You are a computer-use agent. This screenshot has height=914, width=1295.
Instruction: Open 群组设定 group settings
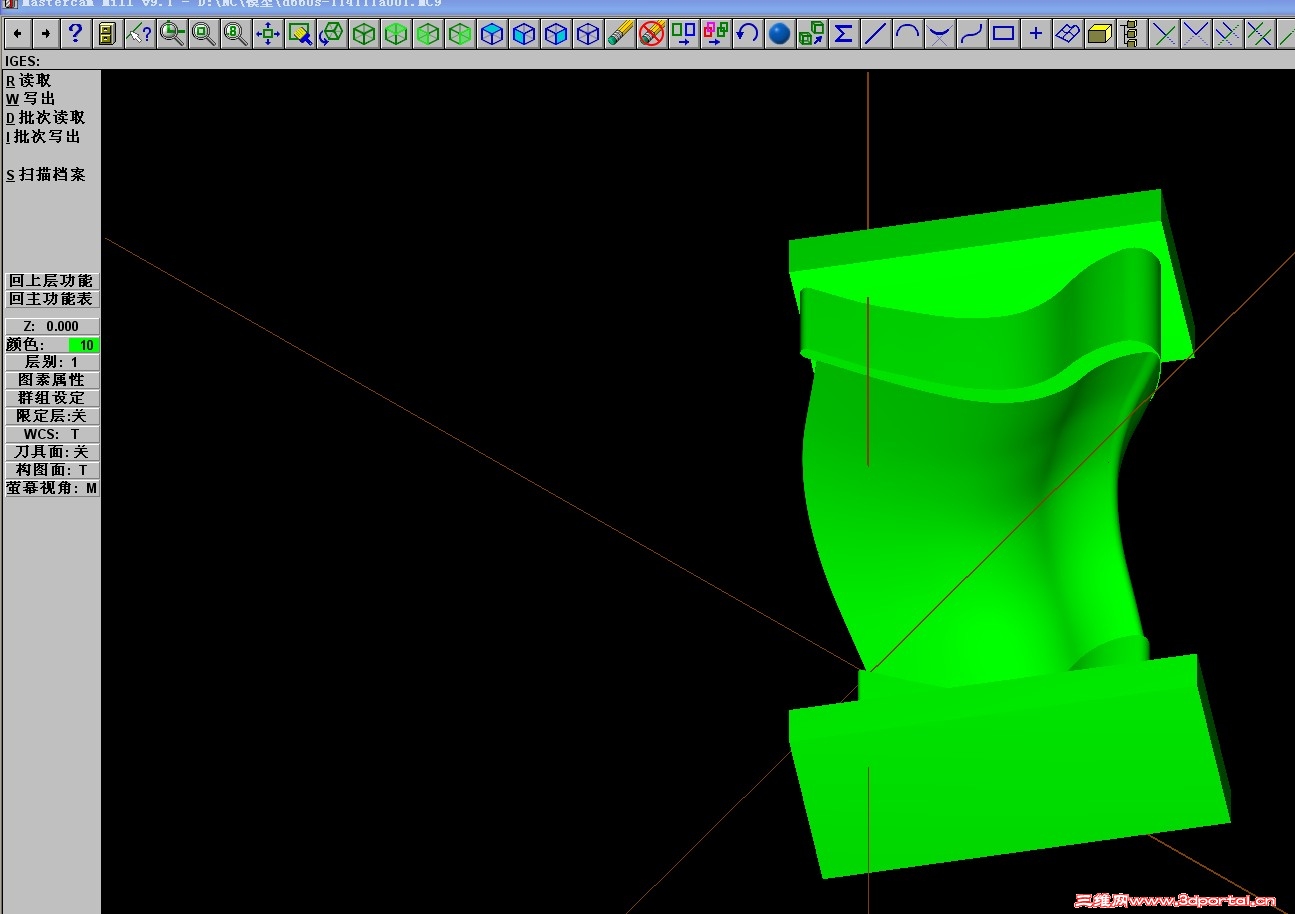click(x=52, y=398)
